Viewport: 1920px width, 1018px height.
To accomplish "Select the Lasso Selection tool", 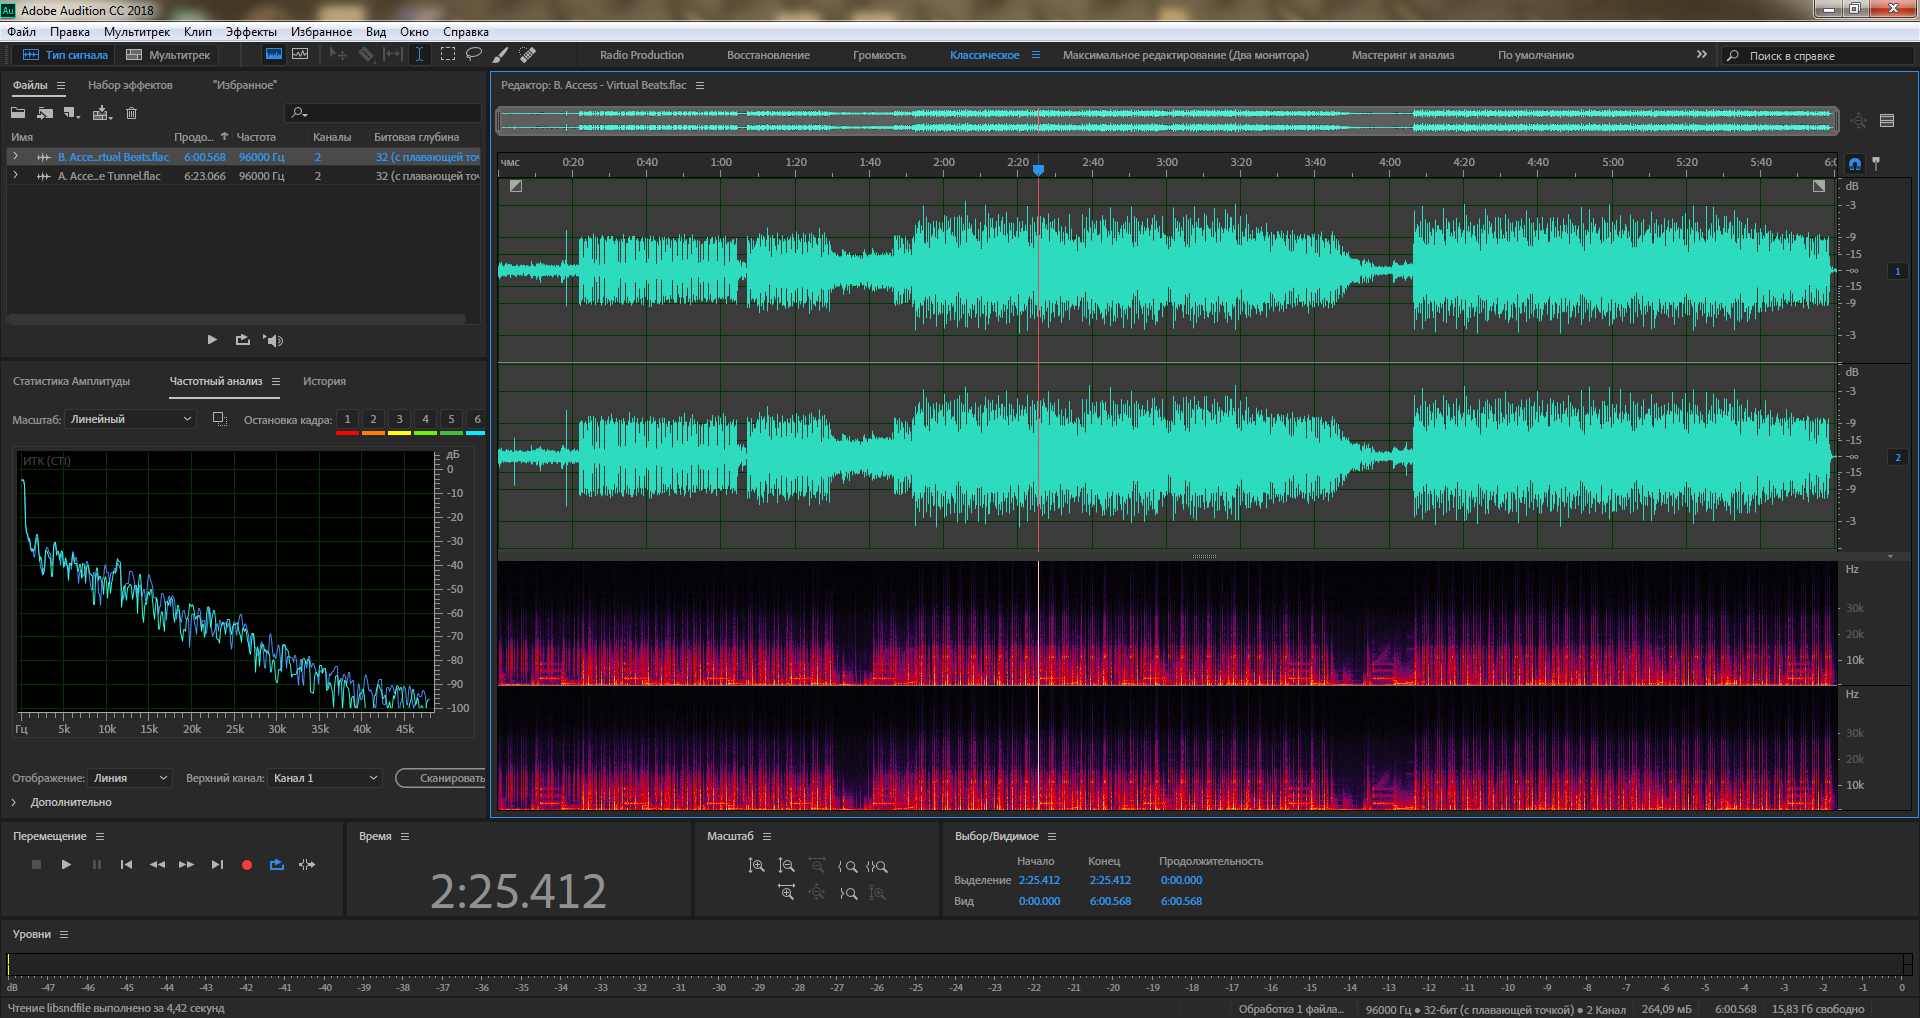I will (x=474, y=55).
